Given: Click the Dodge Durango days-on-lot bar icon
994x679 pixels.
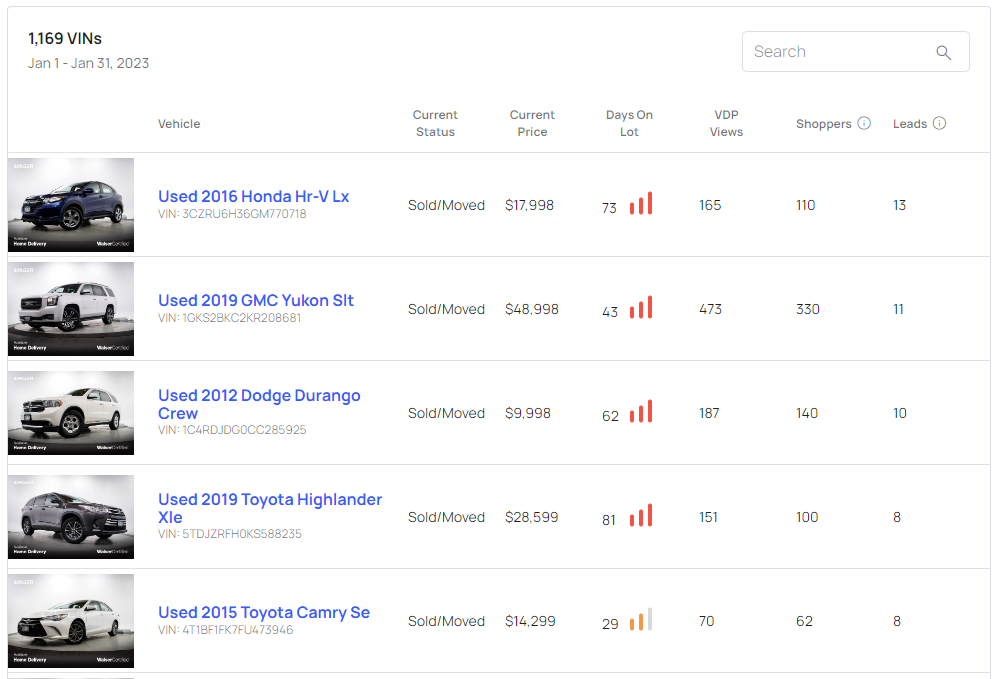Looking at the screenshot, I should click(x=641, y=413).
